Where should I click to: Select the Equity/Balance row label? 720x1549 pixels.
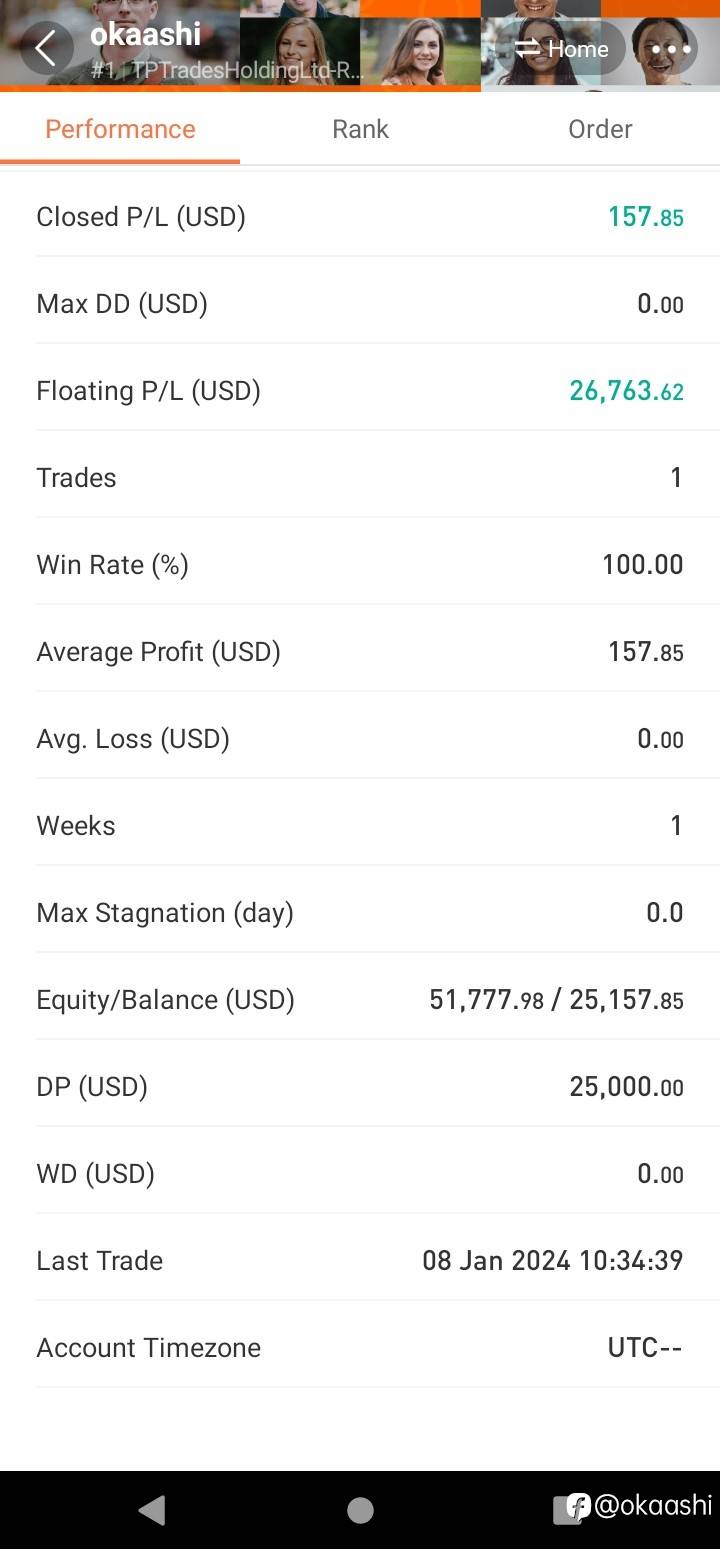click(165, 1000)
